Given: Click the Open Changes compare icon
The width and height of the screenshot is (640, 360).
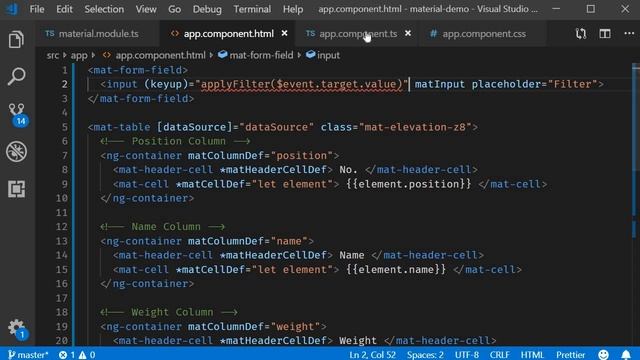Looking at the screenshot, I should coord(581,34).
